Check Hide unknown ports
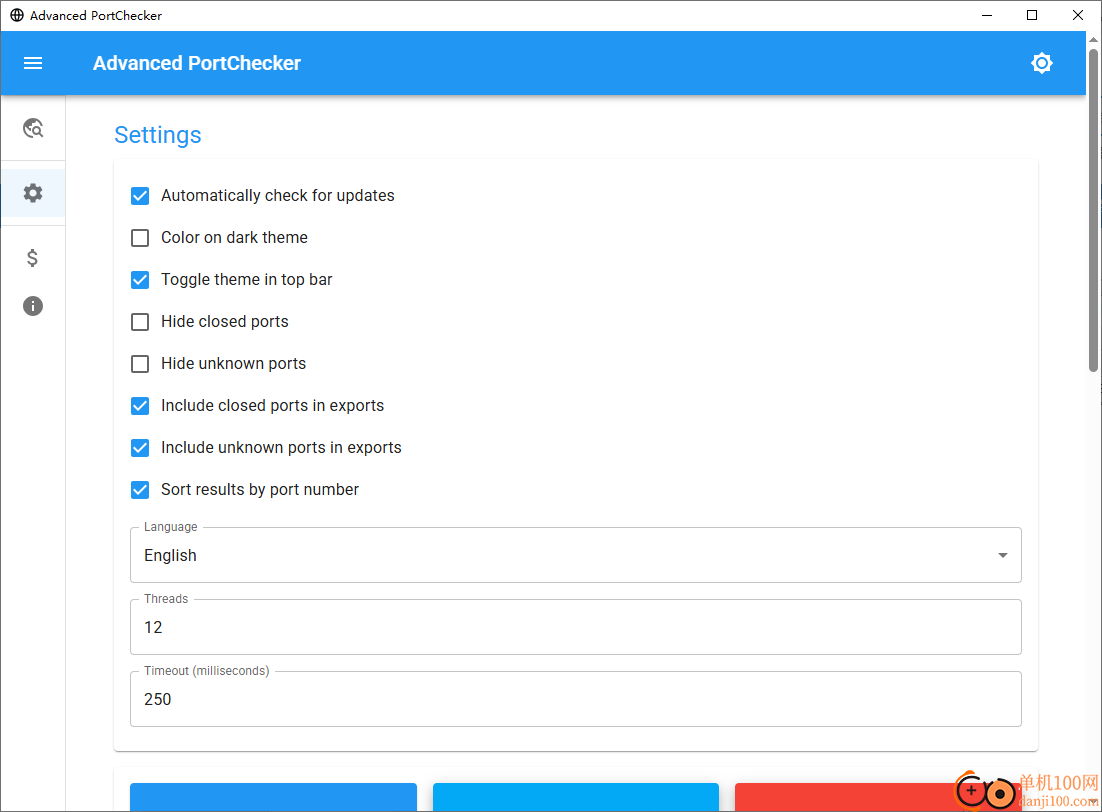 click(140, 363)
